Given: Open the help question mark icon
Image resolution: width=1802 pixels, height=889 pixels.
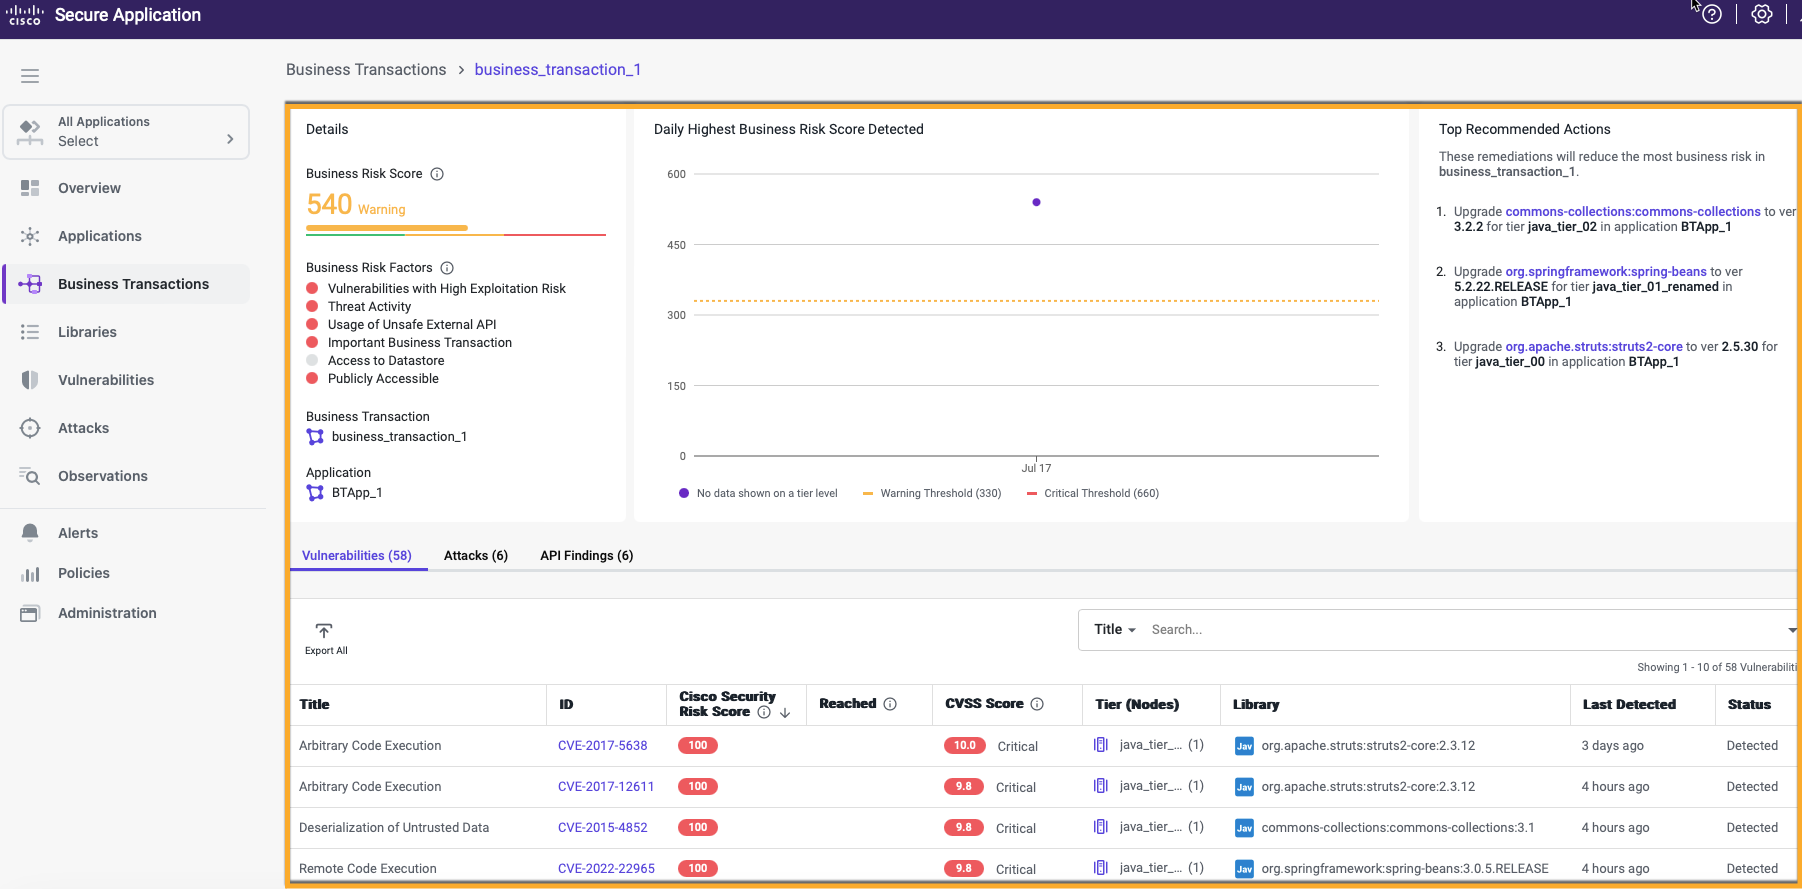Looking at the screenshot, I should pyautogui.click(x=1712, y=15).
